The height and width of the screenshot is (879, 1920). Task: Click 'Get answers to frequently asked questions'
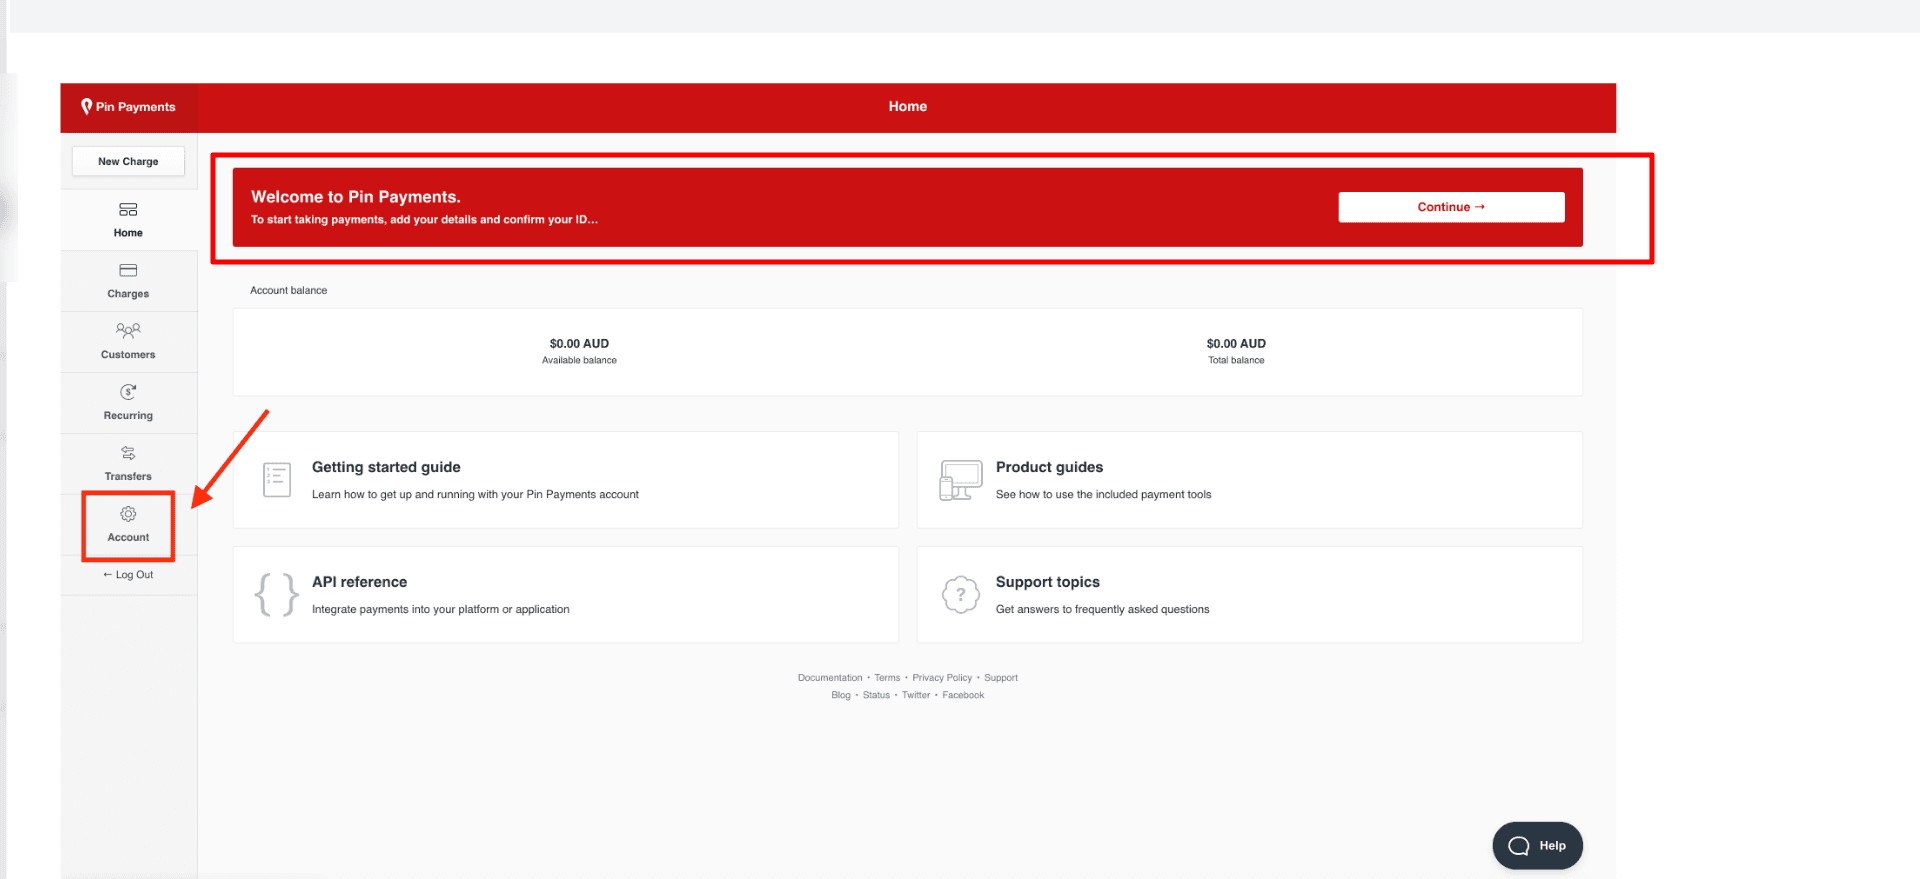pyautogui.click(x=1102, y=610)
